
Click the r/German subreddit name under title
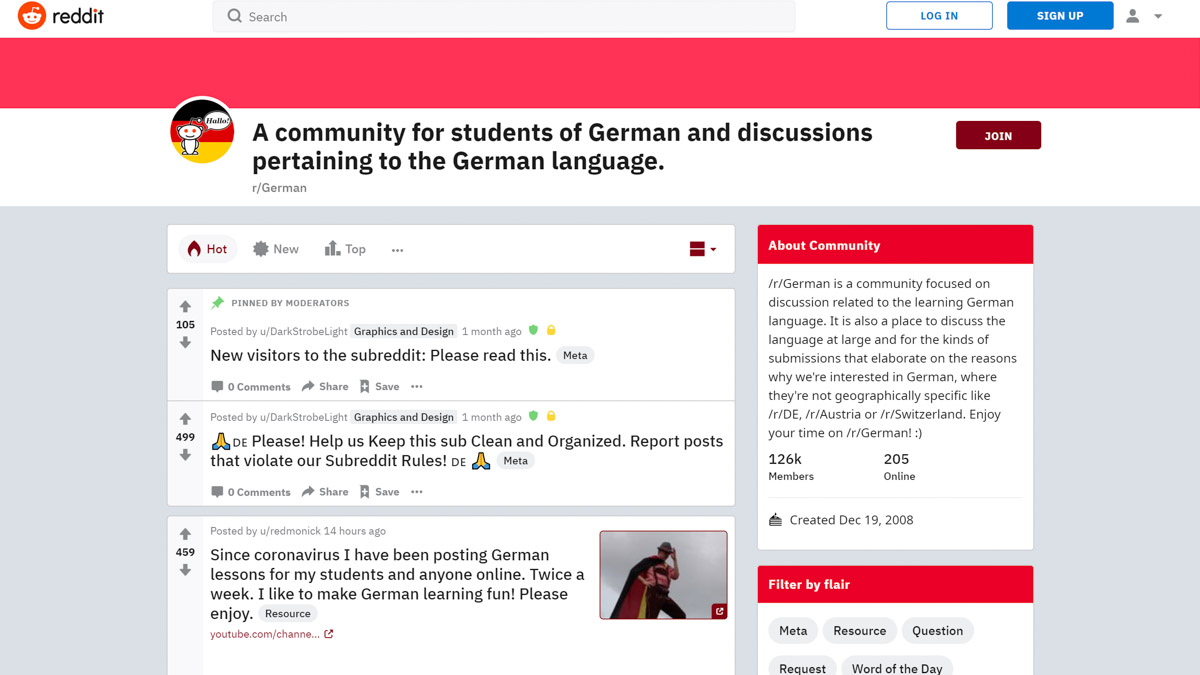(x=279, y=187)
